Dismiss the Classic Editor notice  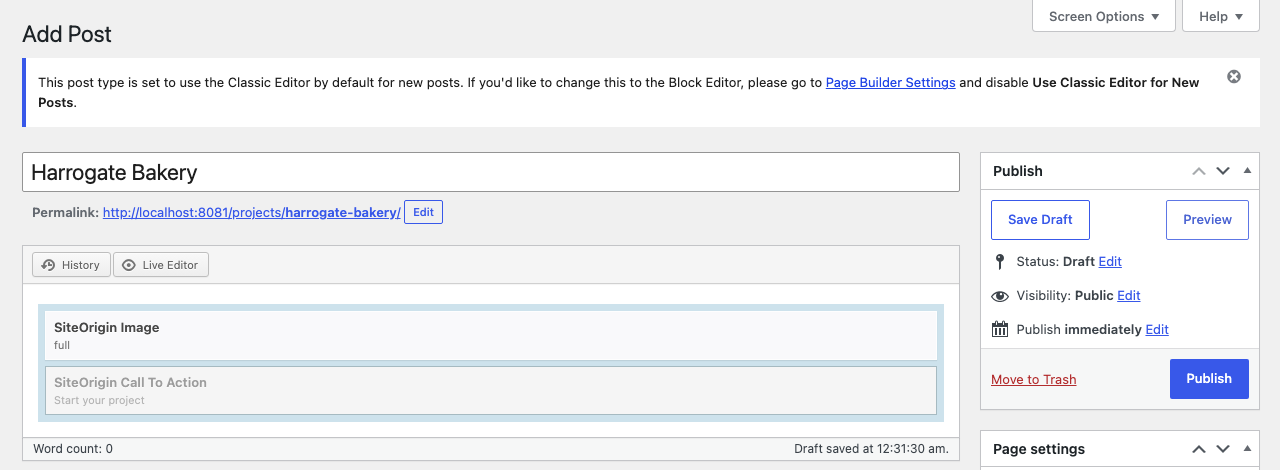pyautogui.click(x=1234, y=76)
